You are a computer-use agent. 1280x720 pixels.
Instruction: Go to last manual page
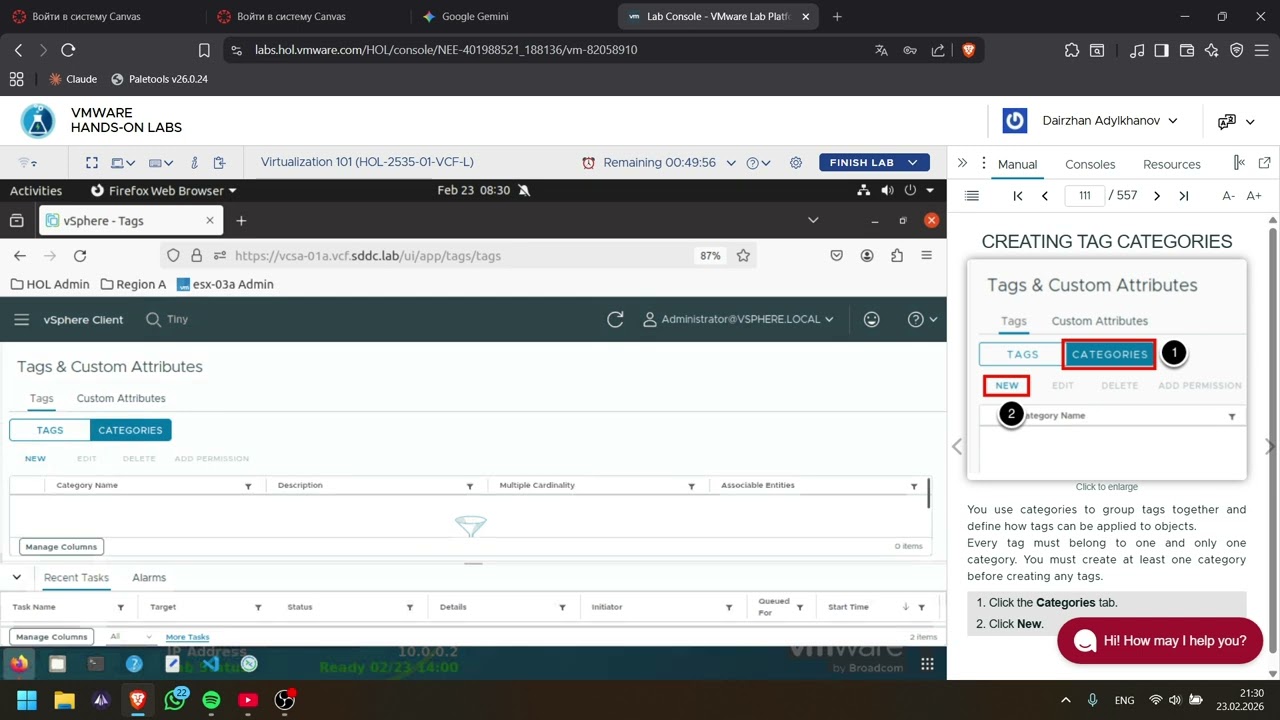pyautogui.click(x=1184, y=196)
